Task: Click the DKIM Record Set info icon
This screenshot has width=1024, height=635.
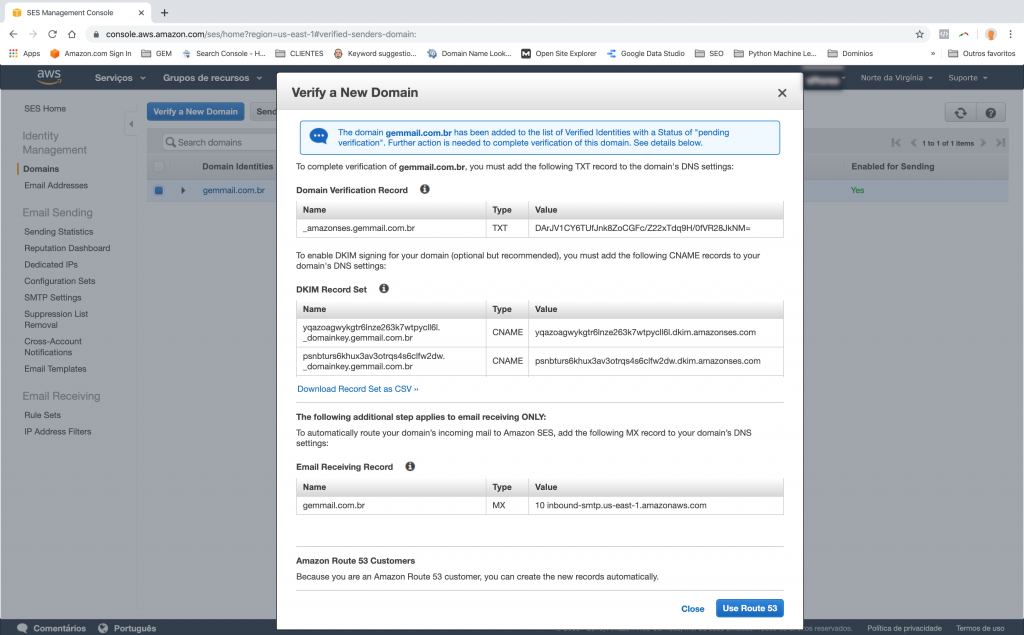Action: (384, 289)
